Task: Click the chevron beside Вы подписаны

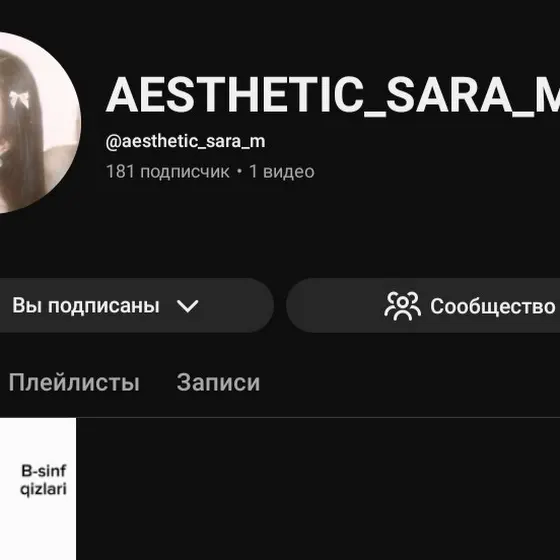Action: [188, 306]
